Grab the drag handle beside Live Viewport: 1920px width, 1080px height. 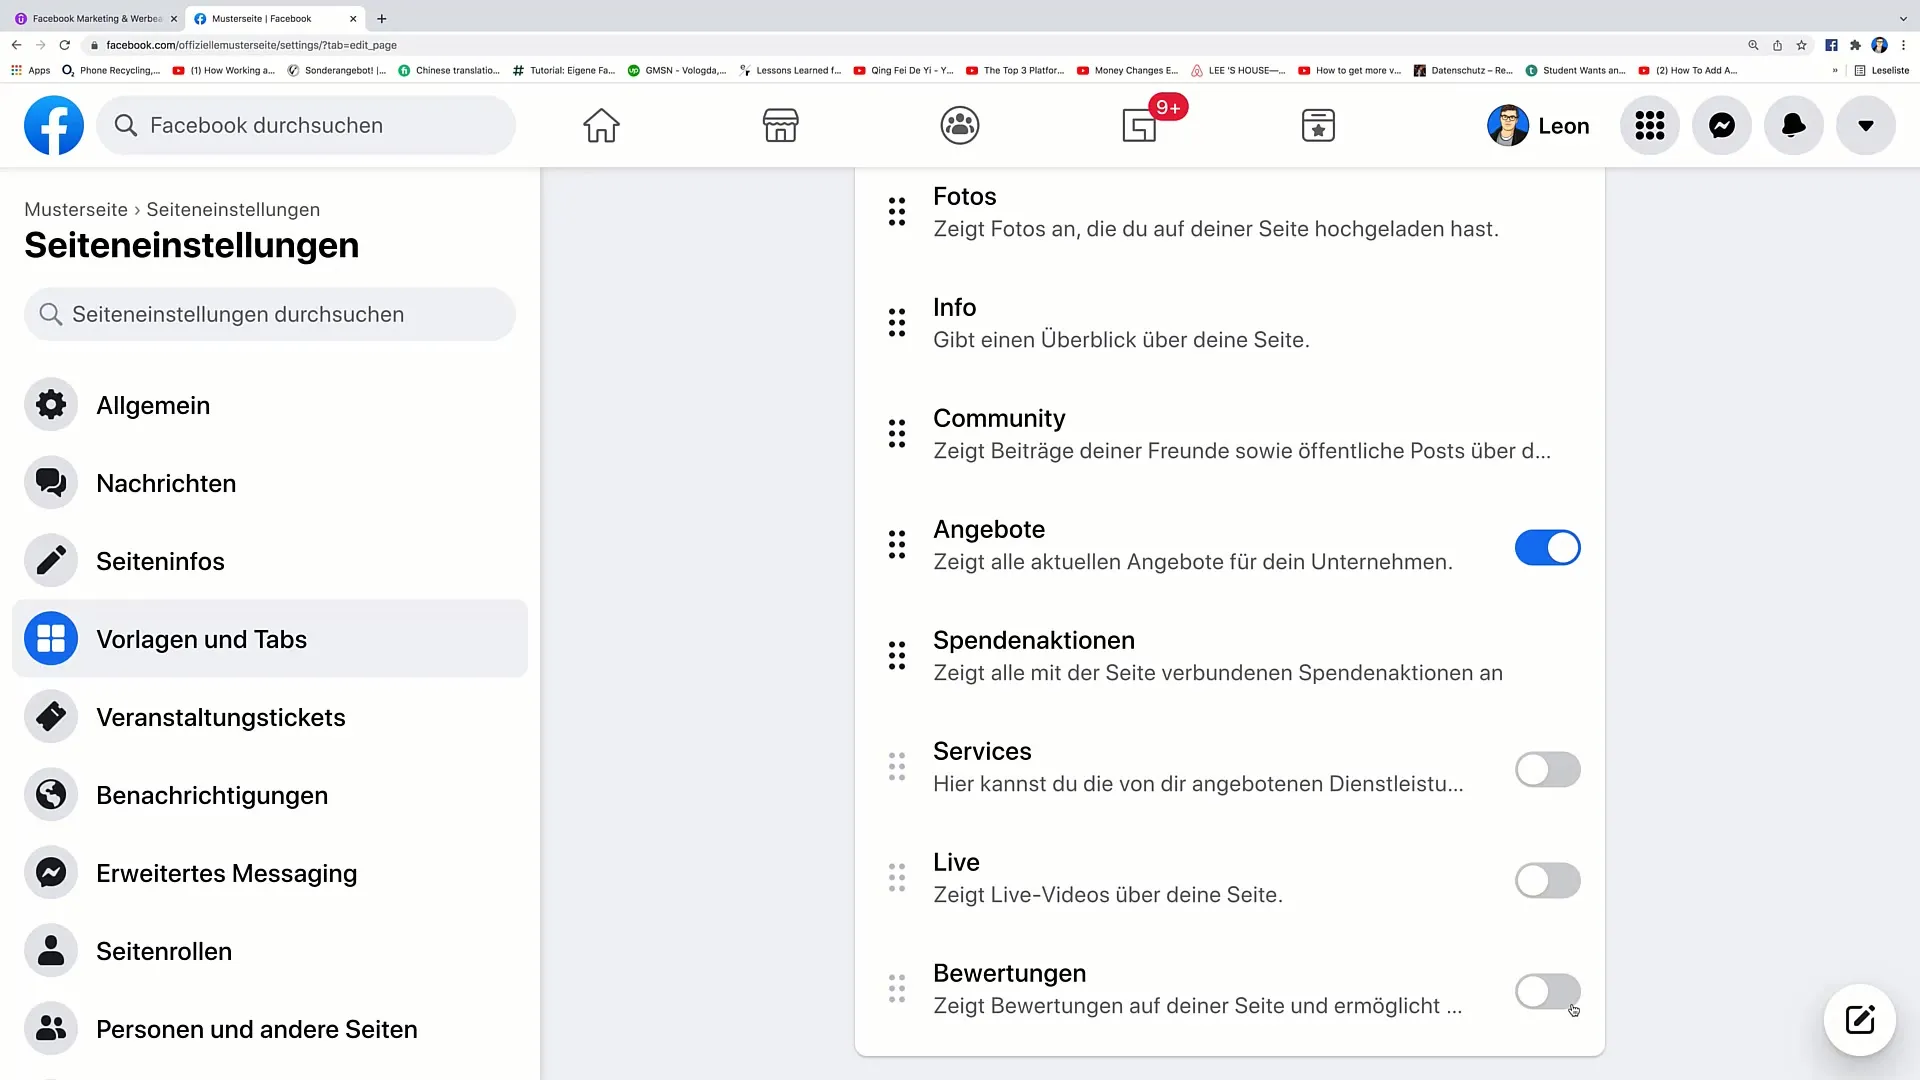pyautogui.click(x=897, y=878)
